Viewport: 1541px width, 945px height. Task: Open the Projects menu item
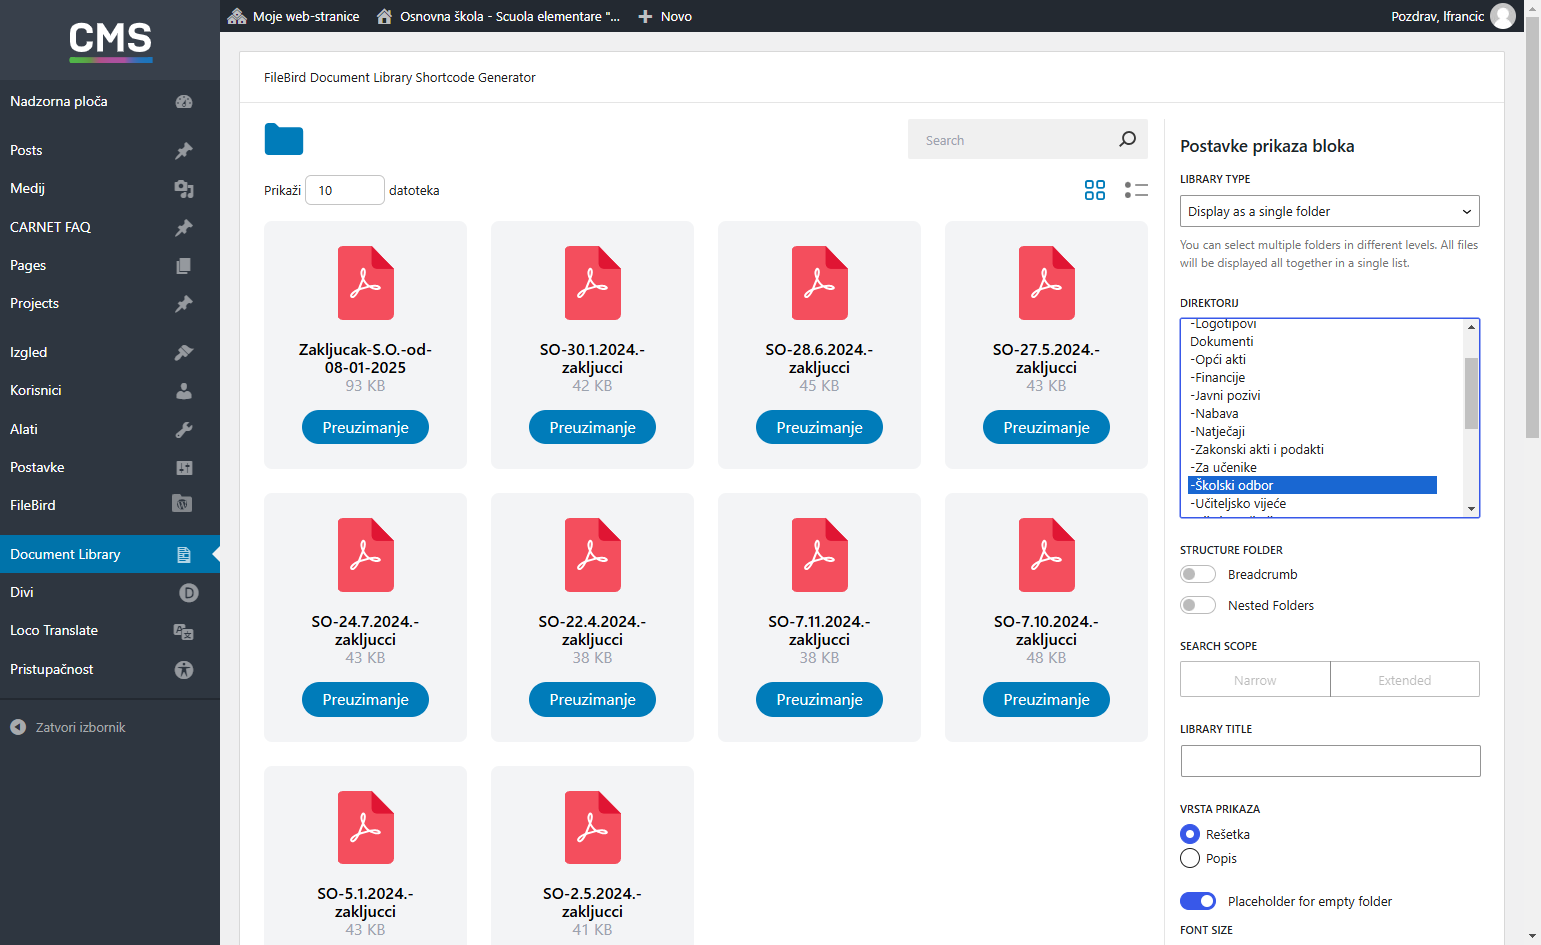pos(110,304)
